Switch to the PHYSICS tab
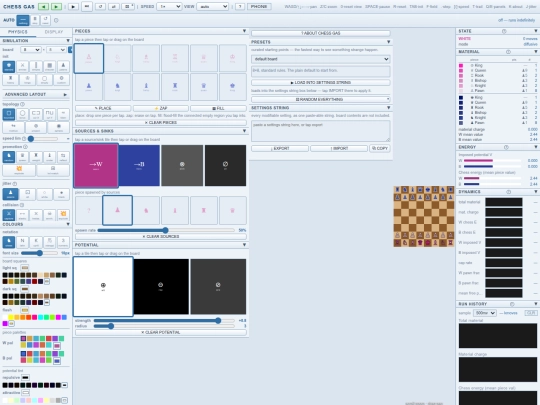The height and width of the screenshot is (405, 540). tap(18, 32)
